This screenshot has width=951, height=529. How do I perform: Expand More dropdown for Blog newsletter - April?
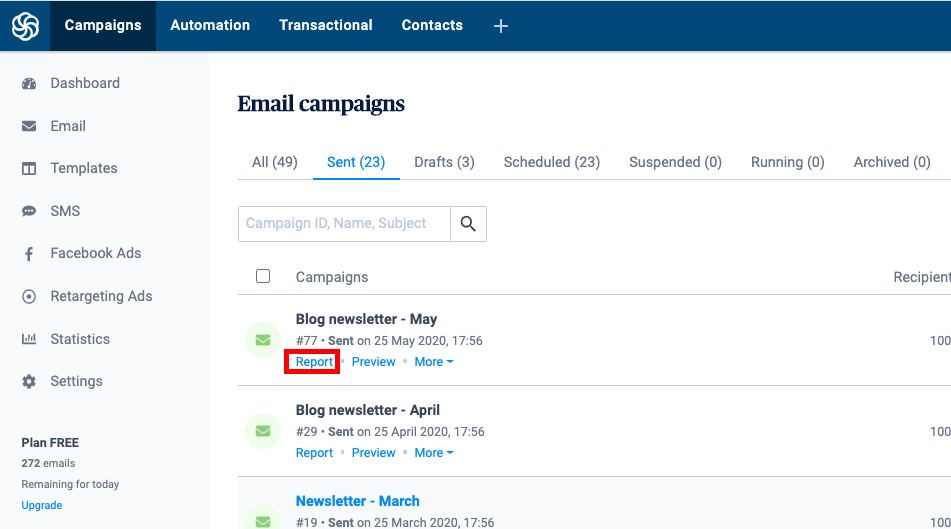pos(434,453)
